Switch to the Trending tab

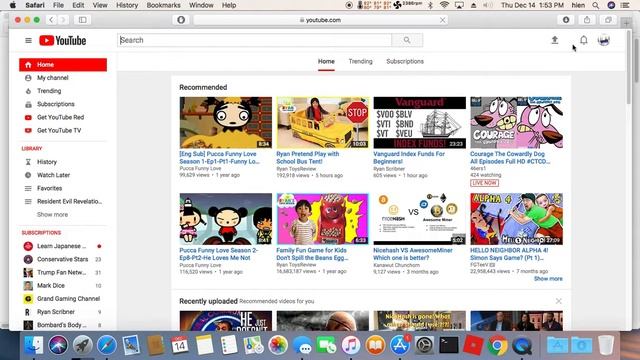click(x=360, y=61)
